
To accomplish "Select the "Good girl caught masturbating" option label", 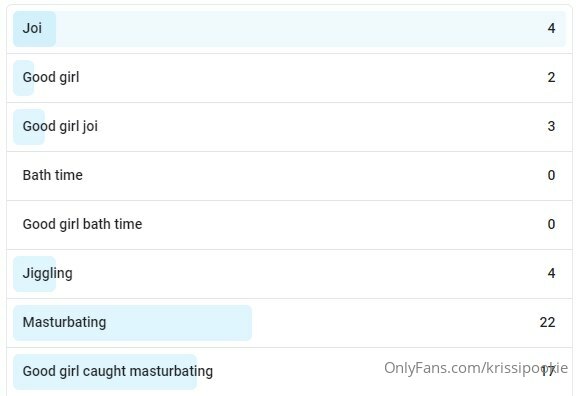I will (x=118, y=371).
